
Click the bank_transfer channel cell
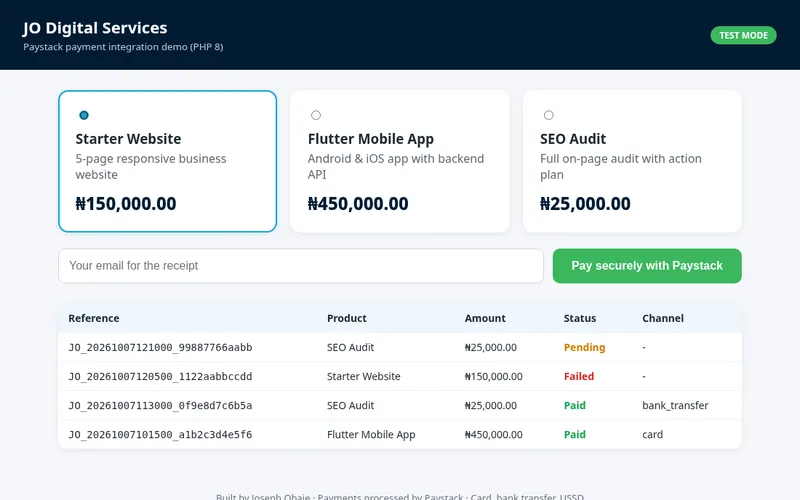click(x=675, y=406)
